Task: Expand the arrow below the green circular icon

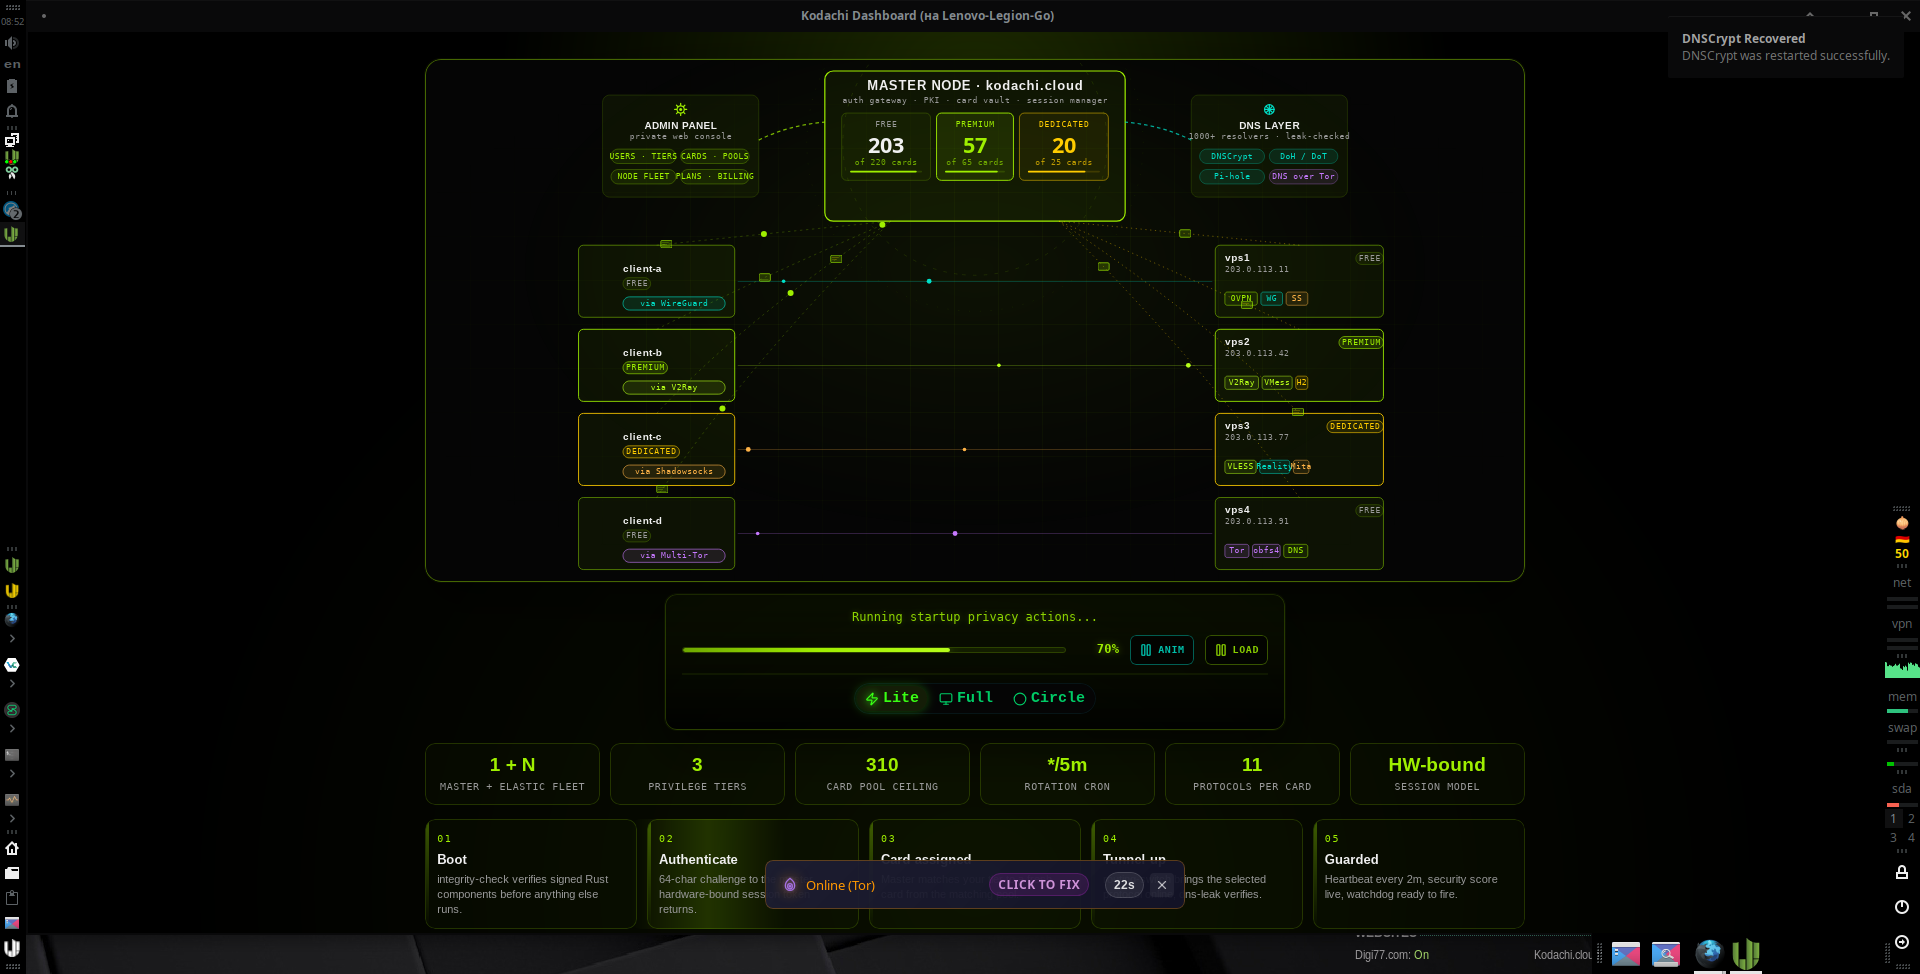Action: coord(12,729)
